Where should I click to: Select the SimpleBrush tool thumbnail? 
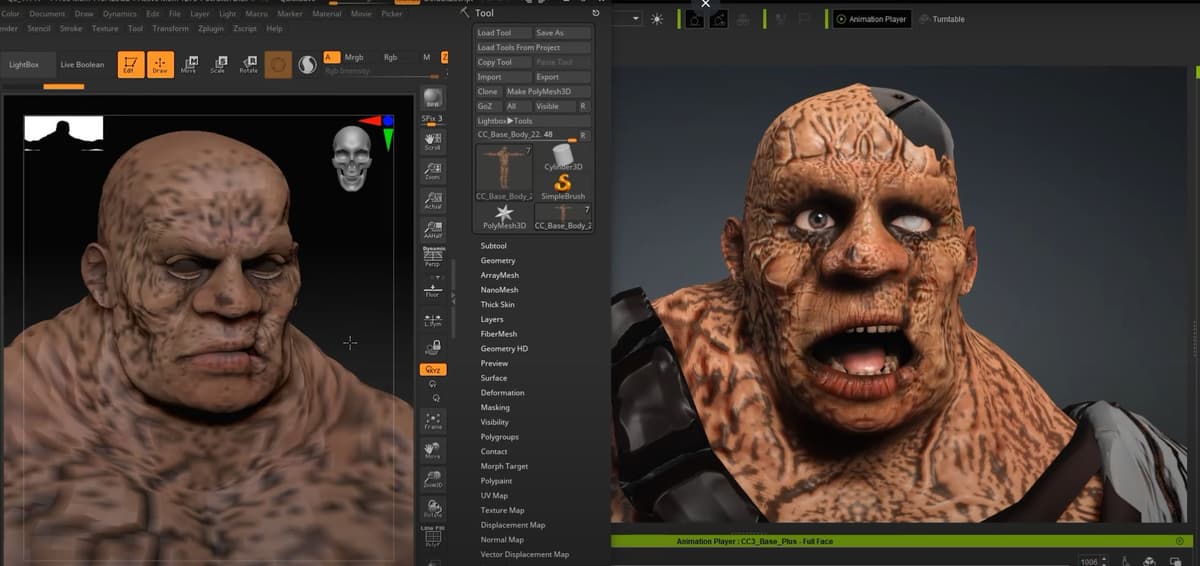click(x=562, y=186)
